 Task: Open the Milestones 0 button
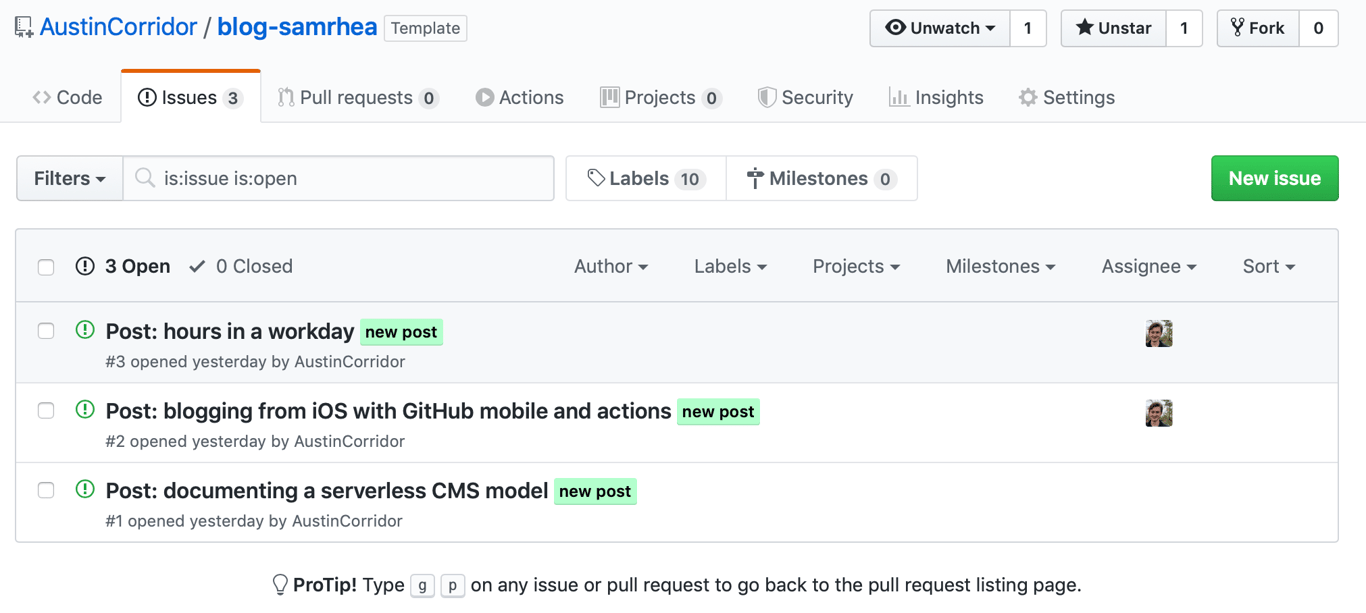pos(822,178)
